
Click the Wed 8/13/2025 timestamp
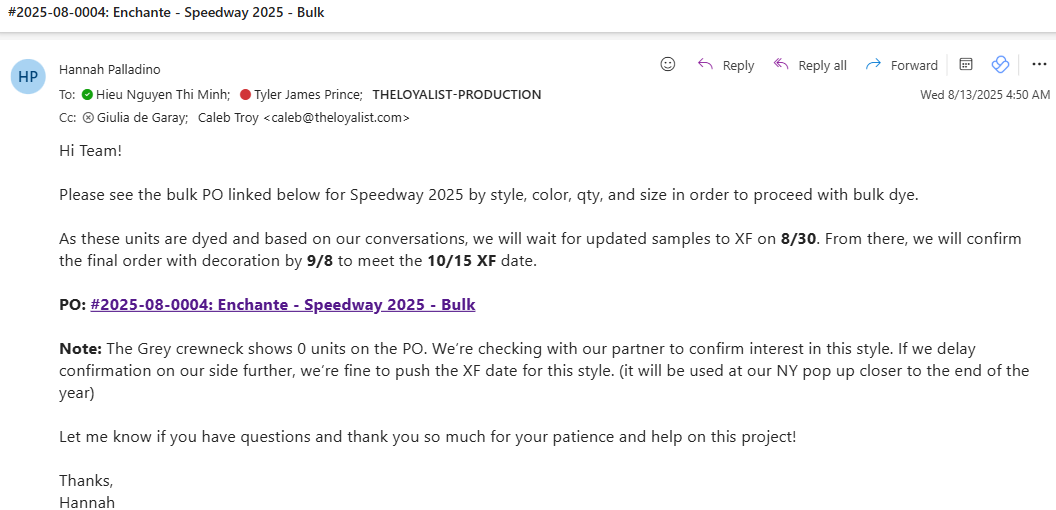click(x=985, y=95)
